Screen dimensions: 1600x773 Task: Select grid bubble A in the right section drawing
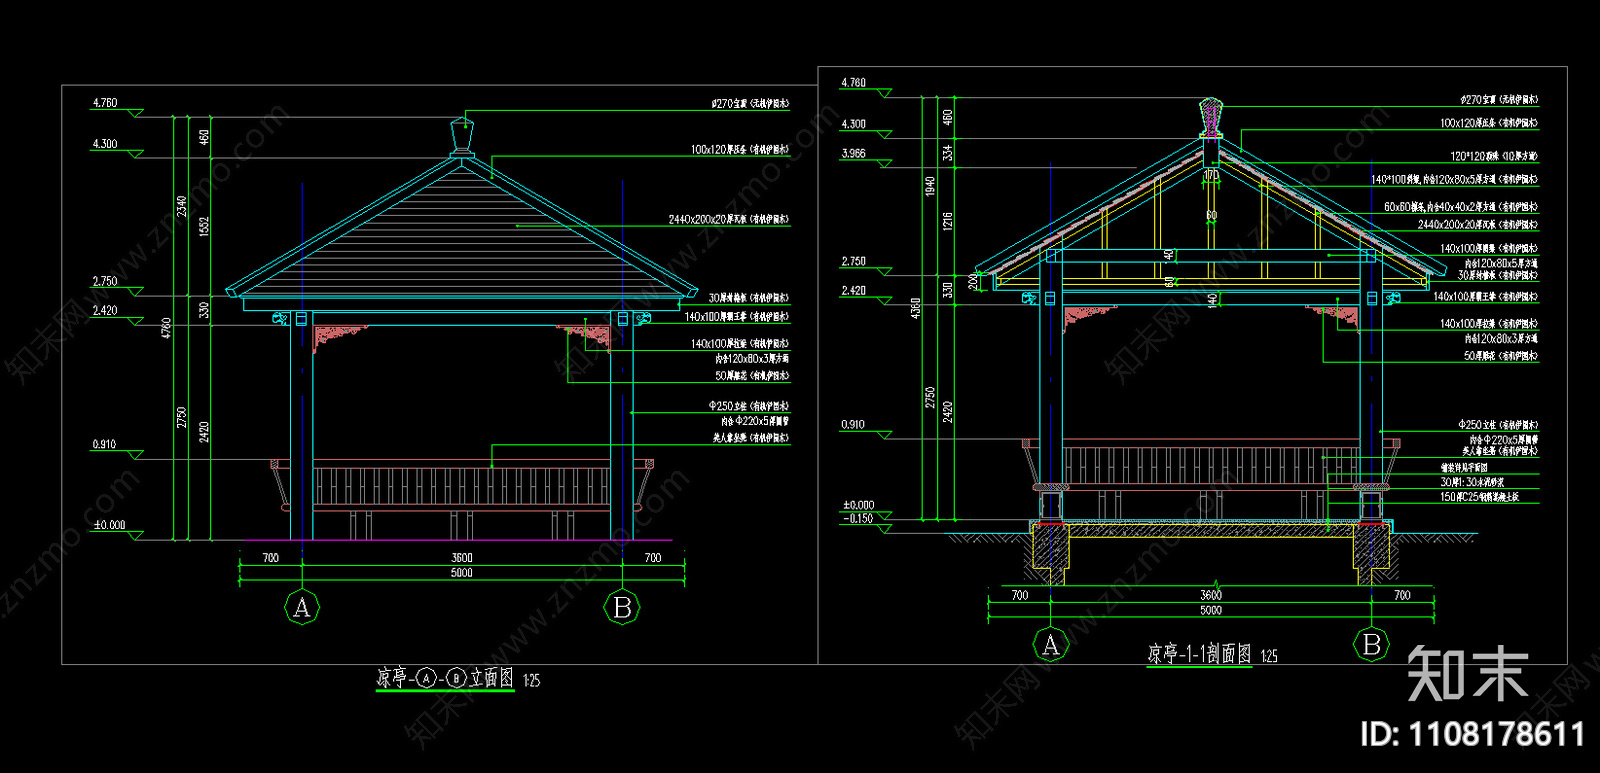(x=1050, y=645)
